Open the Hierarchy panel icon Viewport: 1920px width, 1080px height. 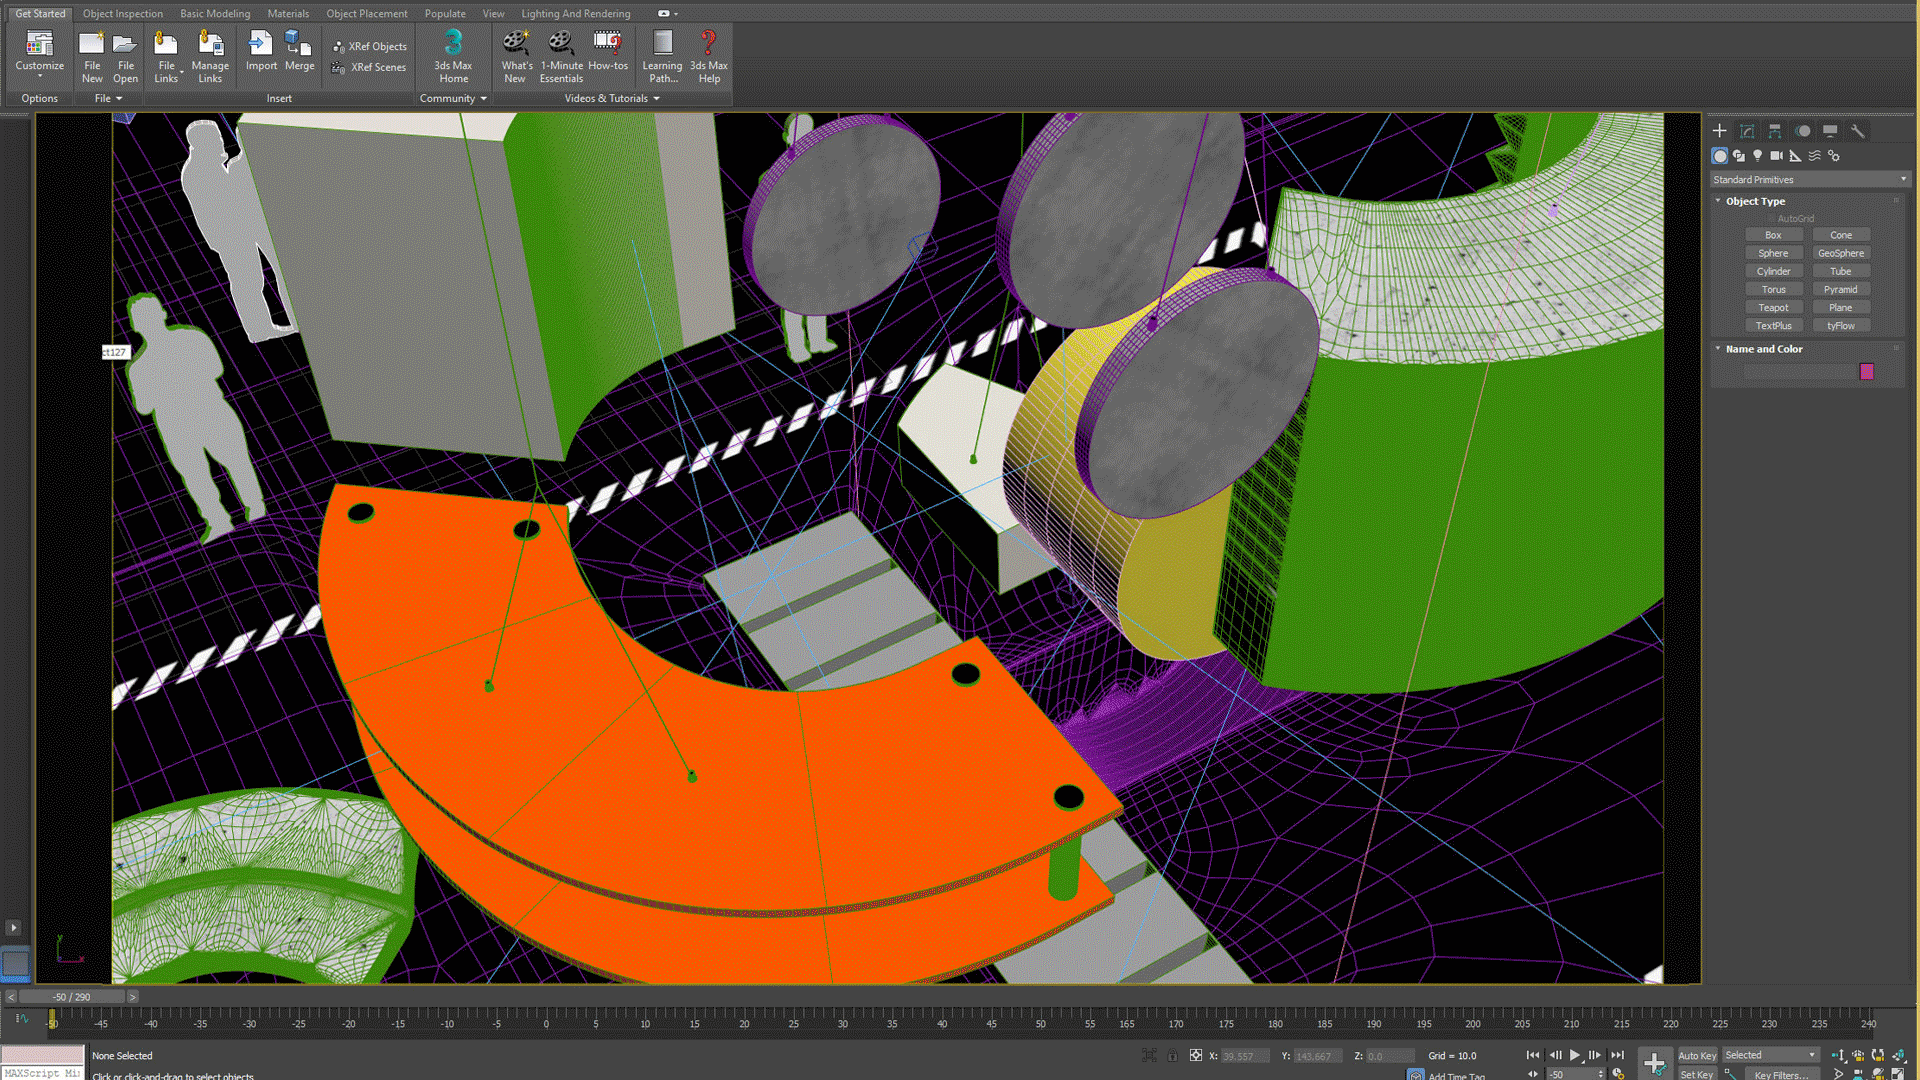click(1774, 131)
